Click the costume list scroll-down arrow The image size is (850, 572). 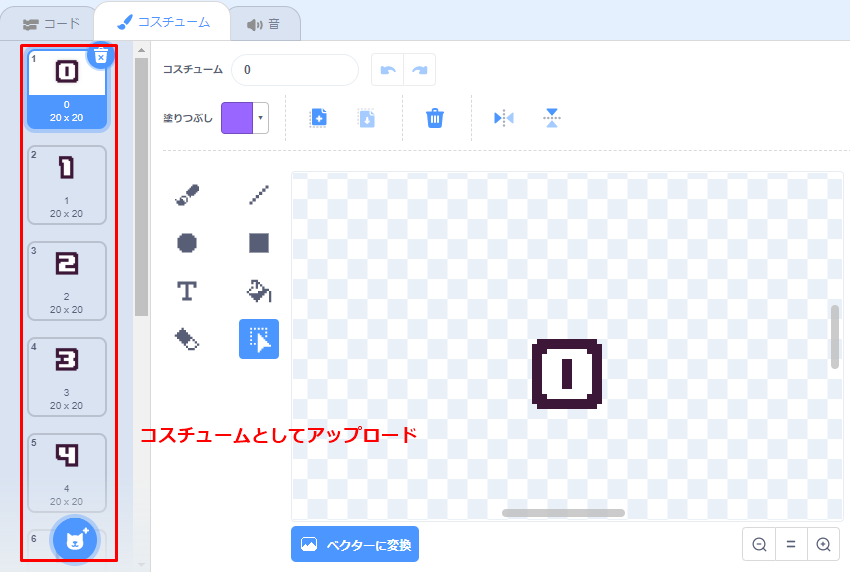(x=141, y=564)
